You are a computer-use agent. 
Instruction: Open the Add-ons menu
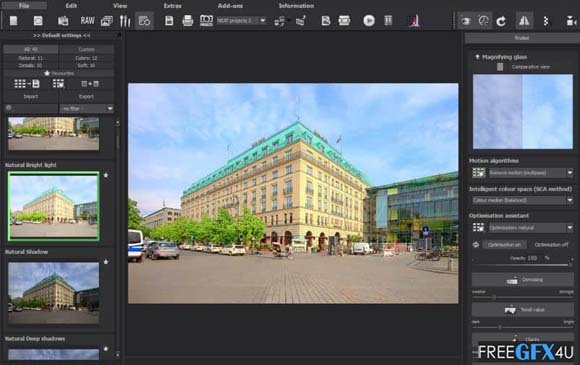230,6
